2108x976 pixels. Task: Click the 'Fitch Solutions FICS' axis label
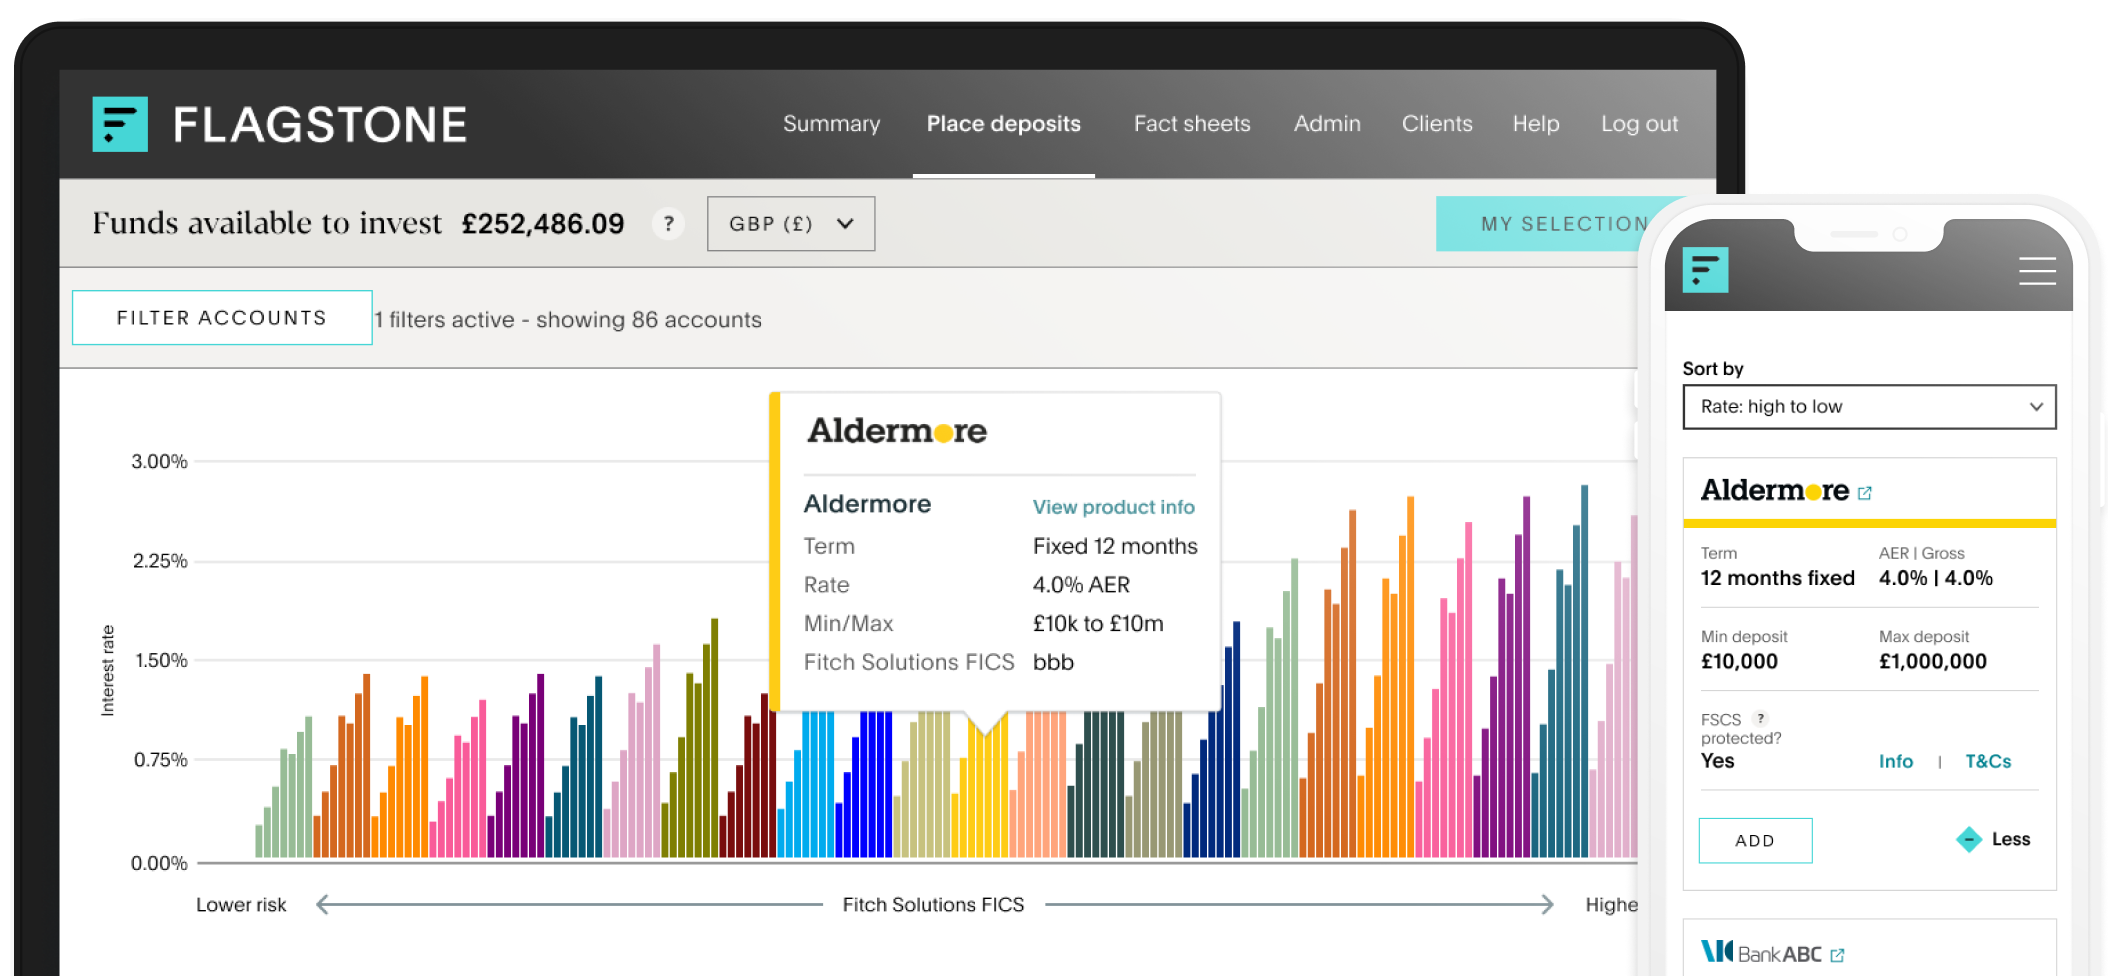(933, 905)
